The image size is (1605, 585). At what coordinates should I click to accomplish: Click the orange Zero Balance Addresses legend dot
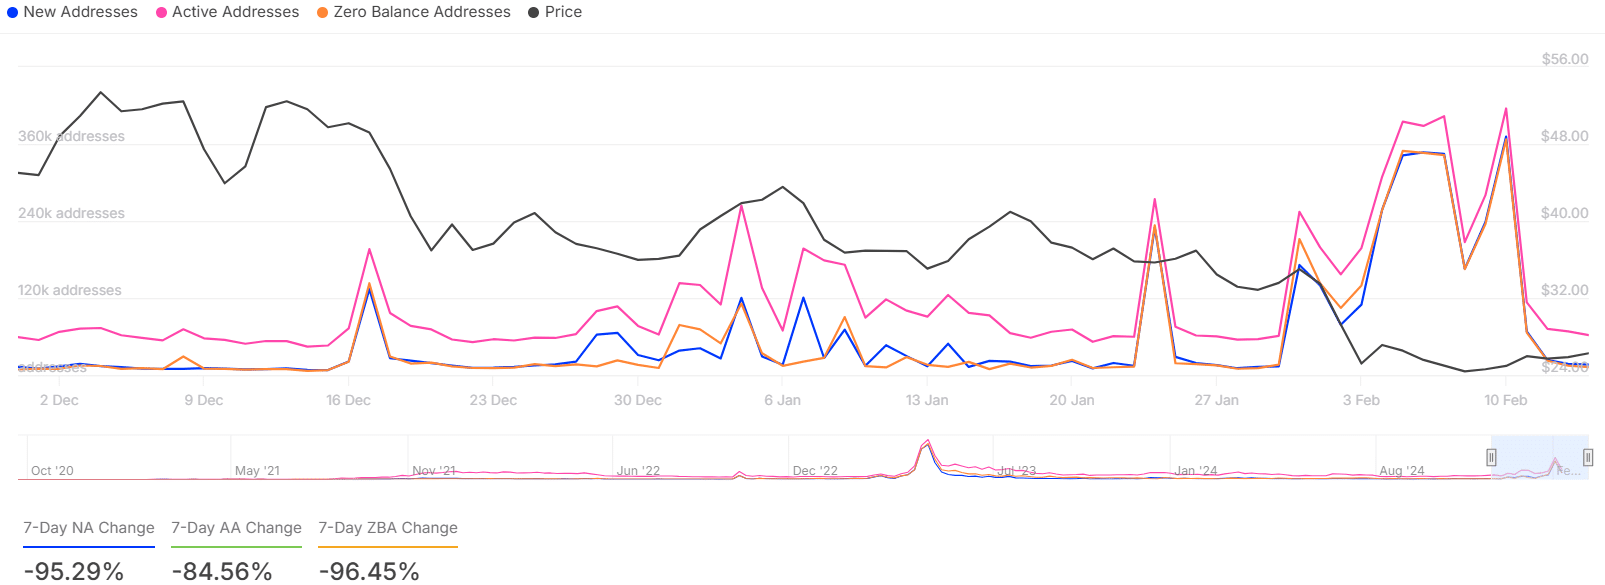[x=323, y=13]
